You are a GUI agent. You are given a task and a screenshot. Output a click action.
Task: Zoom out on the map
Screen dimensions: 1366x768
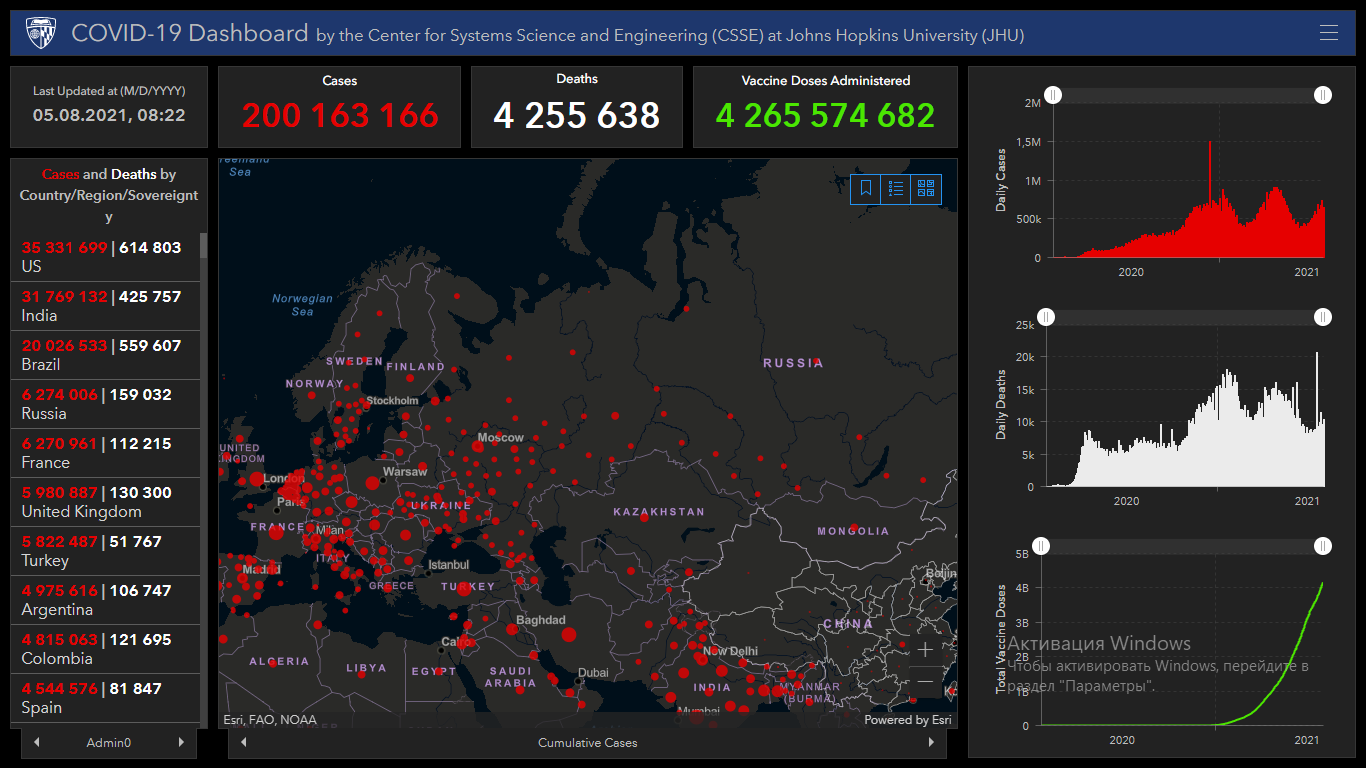925,682
